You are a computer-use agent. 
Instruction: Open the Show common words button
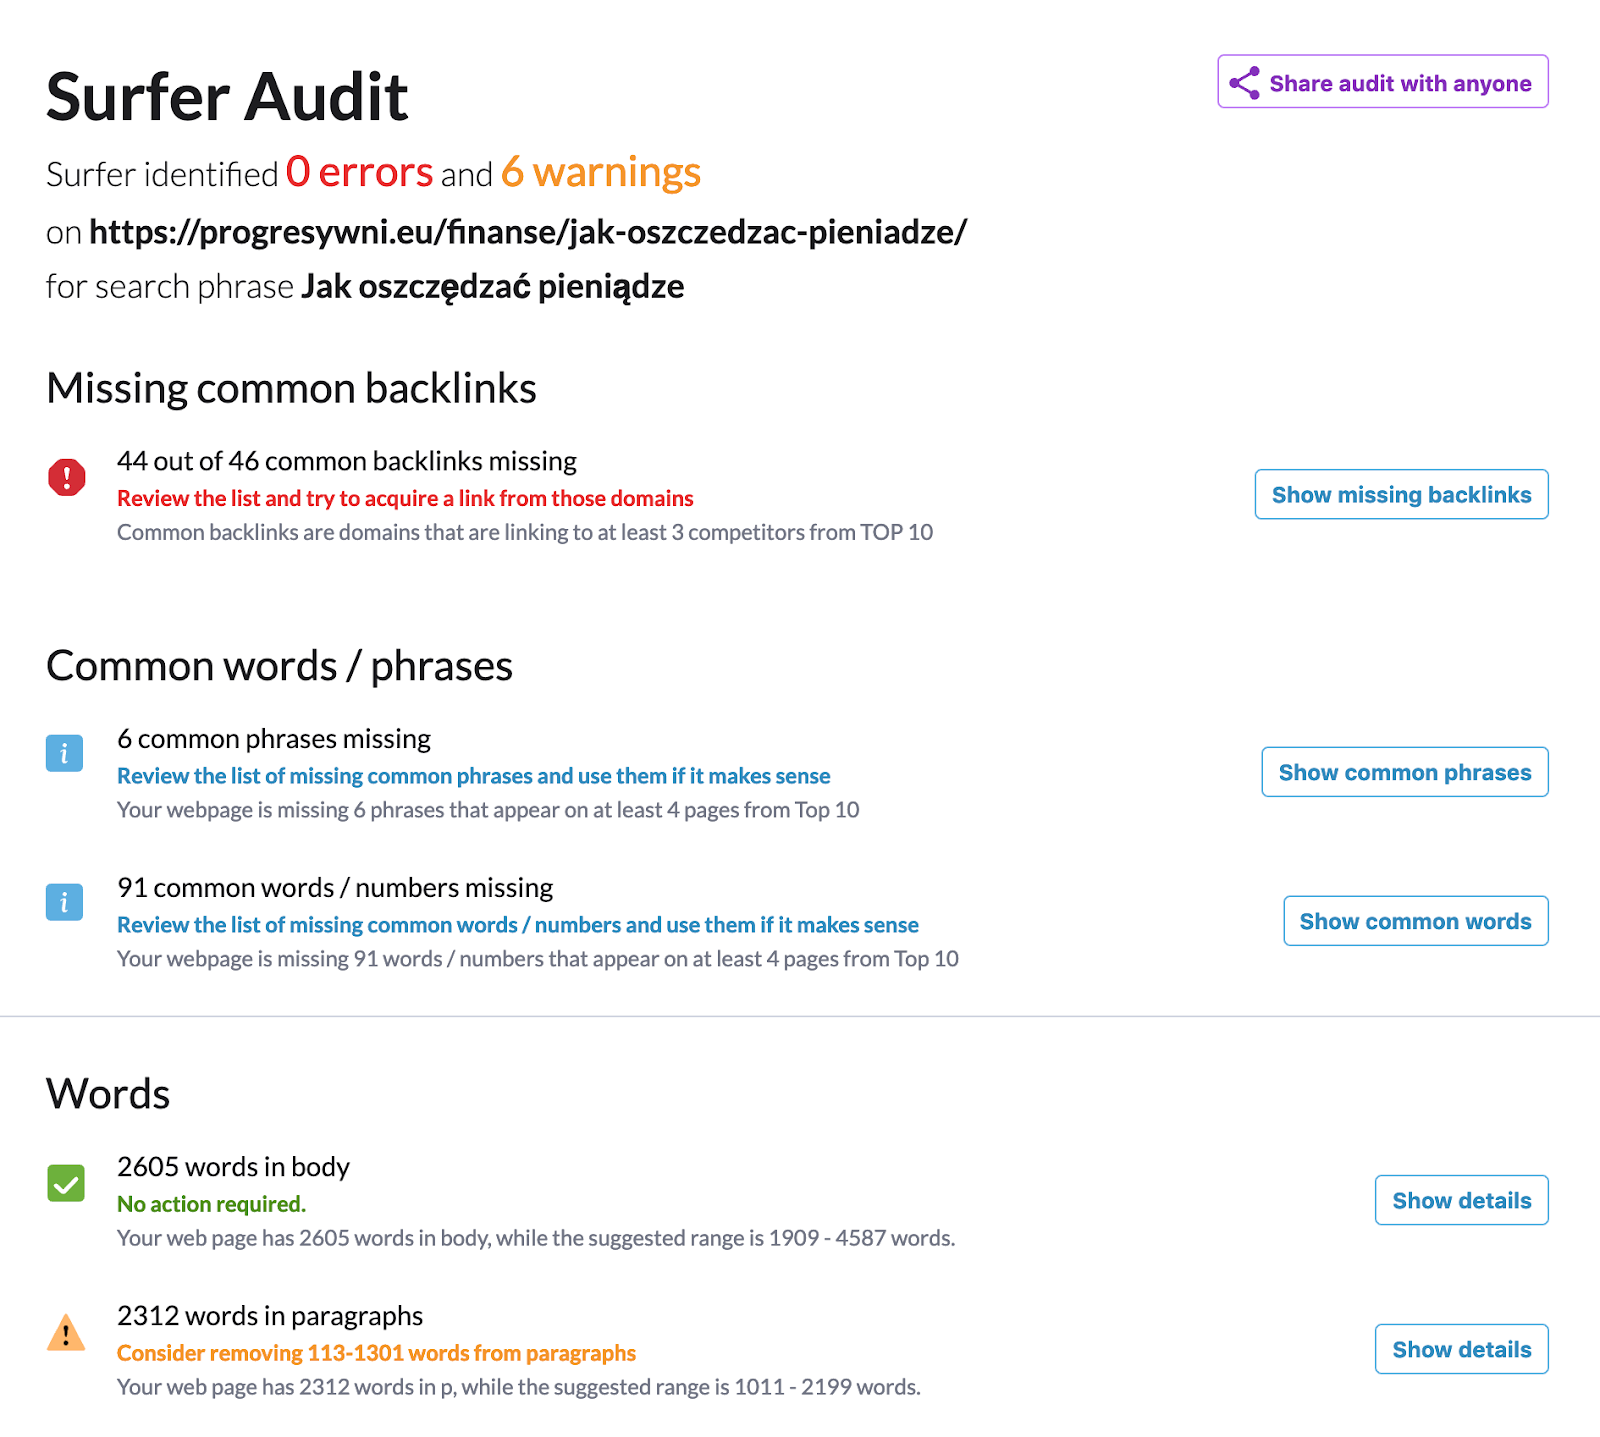pos(1416,921)
